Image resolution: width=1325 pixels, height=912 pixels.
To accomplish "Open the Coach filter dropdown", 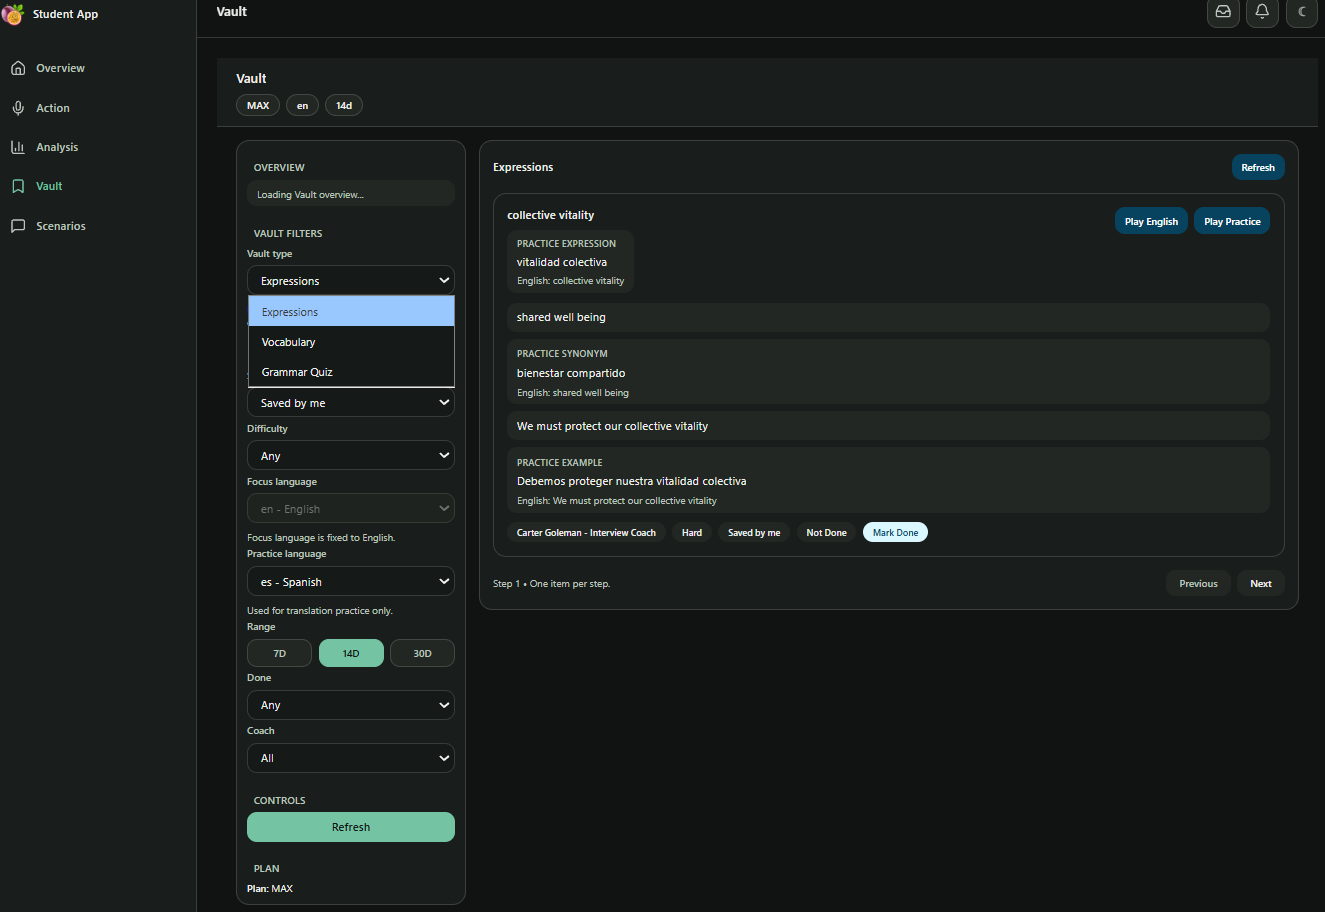I will (351, 758).
